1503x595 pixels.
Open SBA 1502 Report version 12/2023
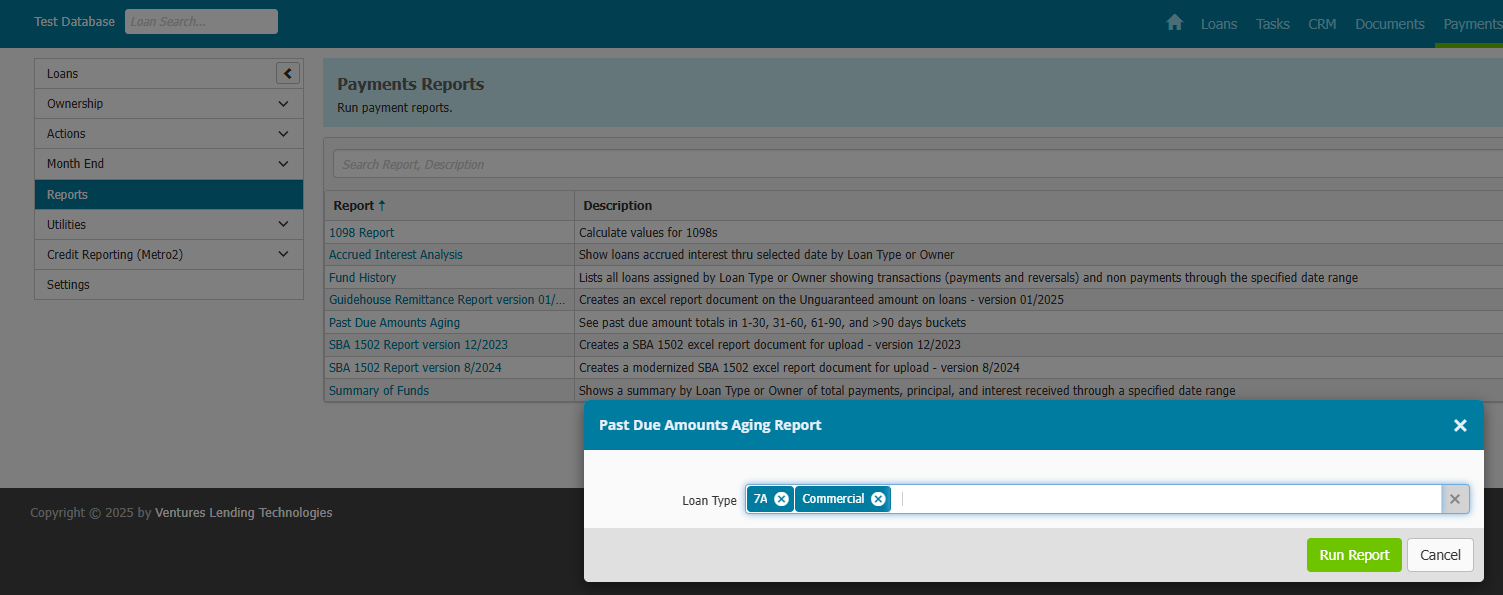click(418, 345)
